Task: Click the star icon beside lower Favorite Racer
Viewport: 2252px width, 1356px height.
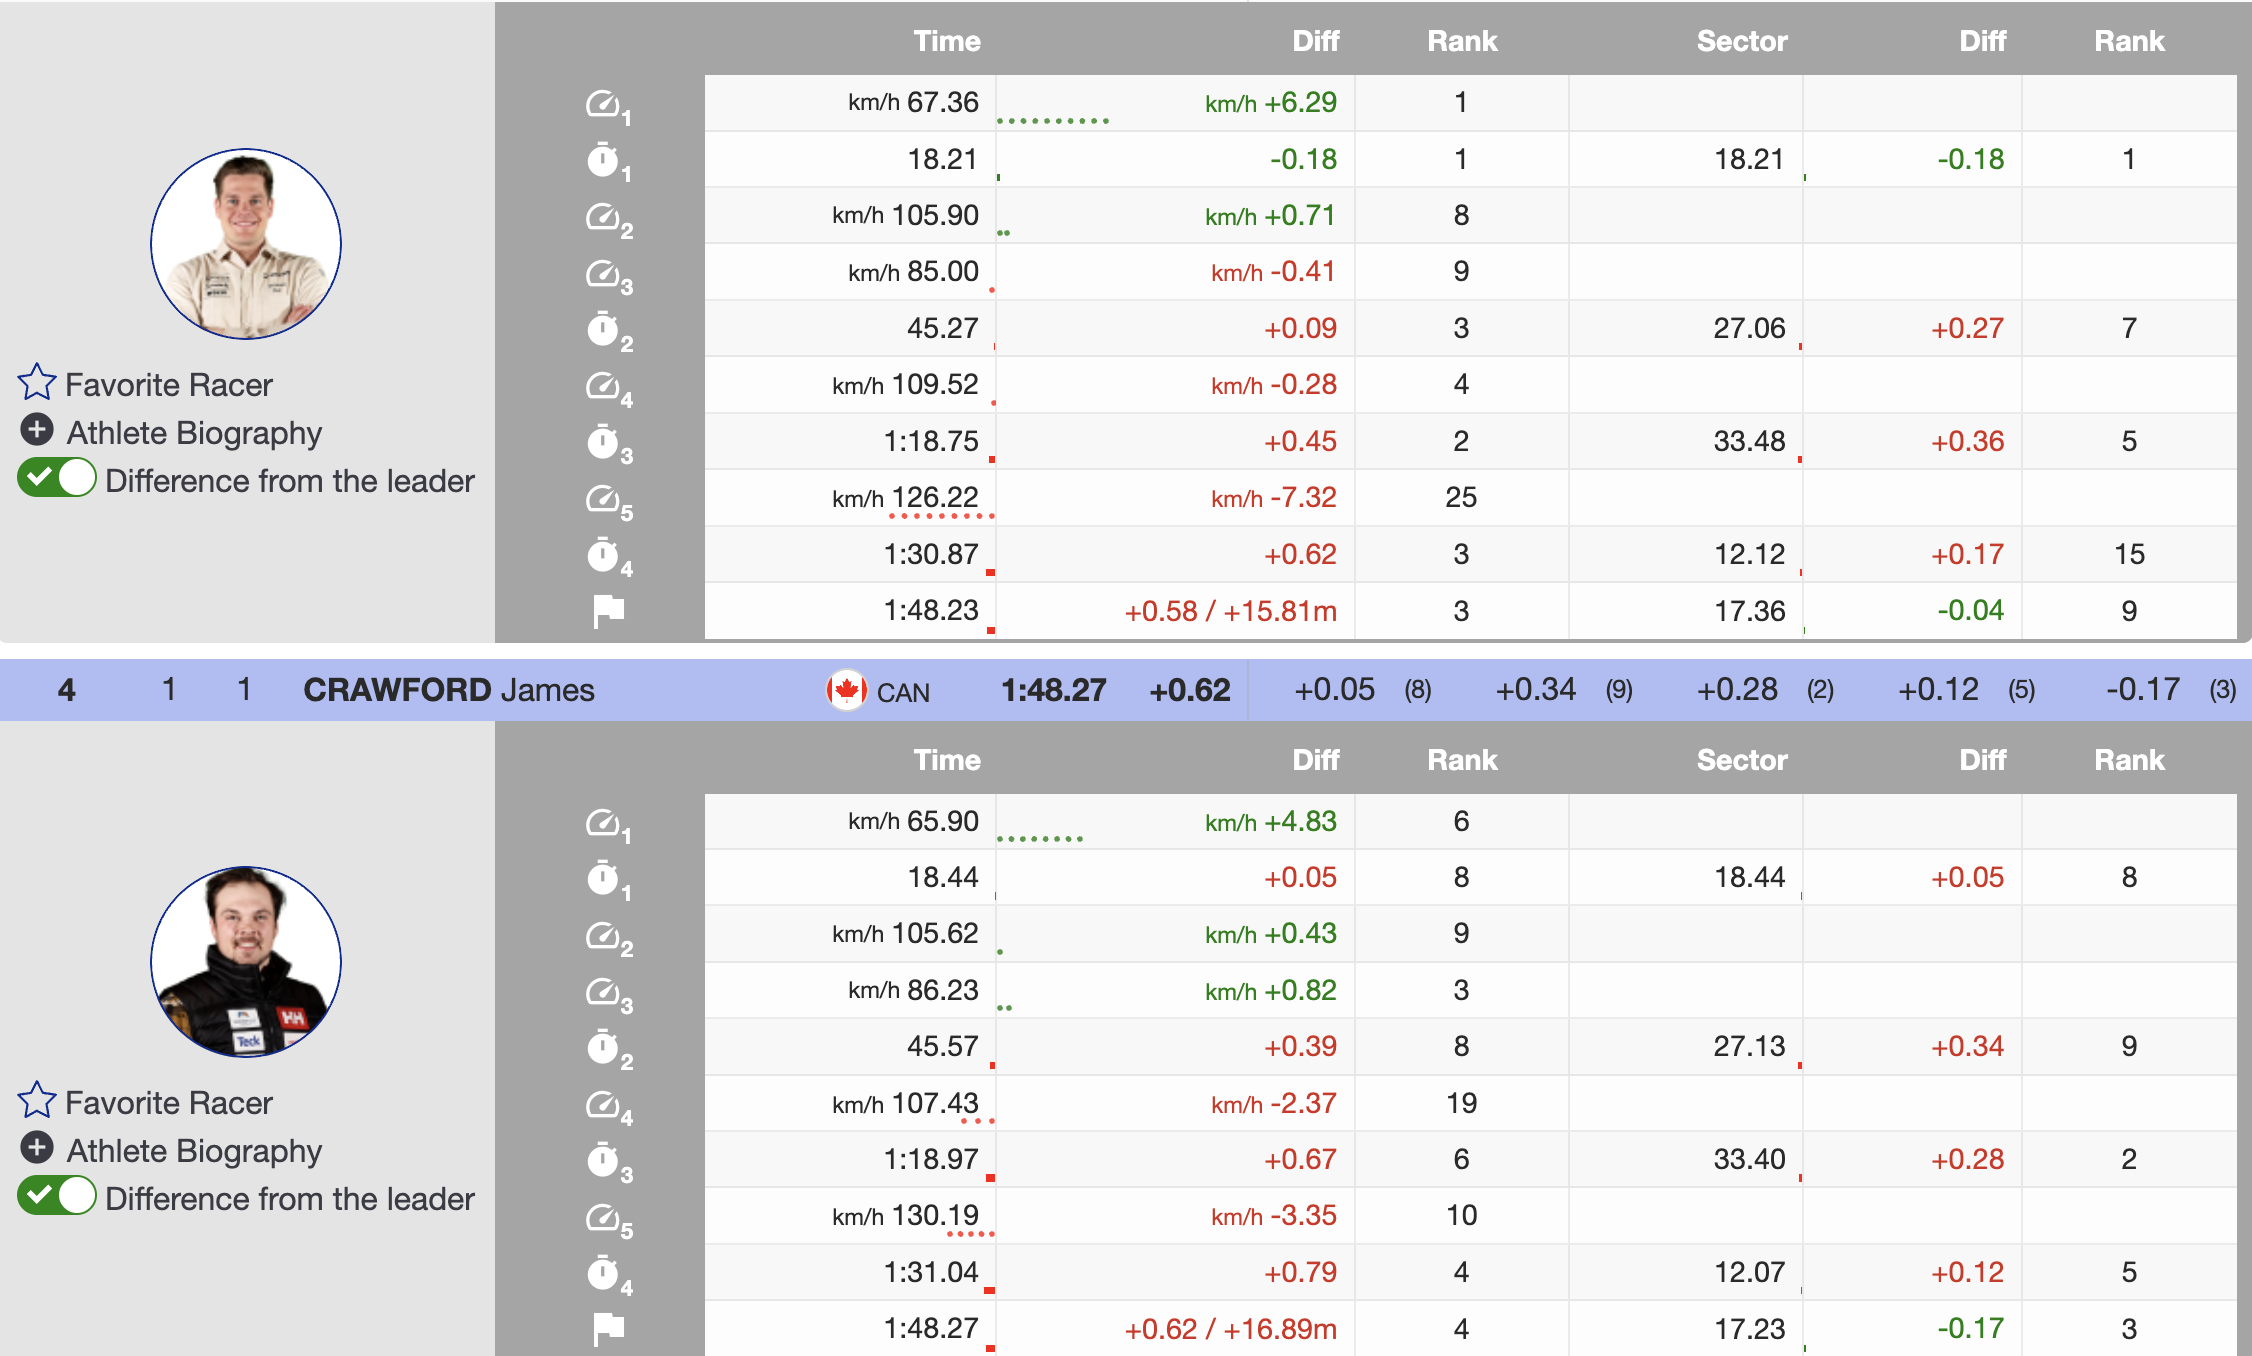Action: click(x=37, y=1100)
